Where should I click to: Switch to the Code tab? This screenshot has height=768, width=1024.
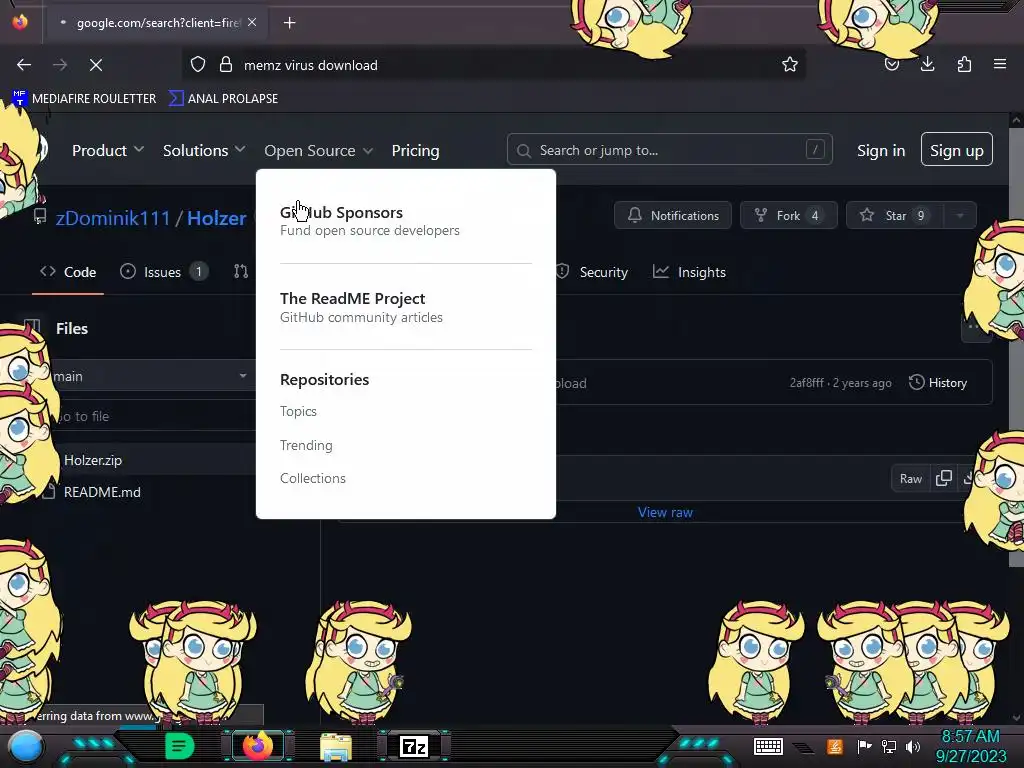(x=68, y=272)
